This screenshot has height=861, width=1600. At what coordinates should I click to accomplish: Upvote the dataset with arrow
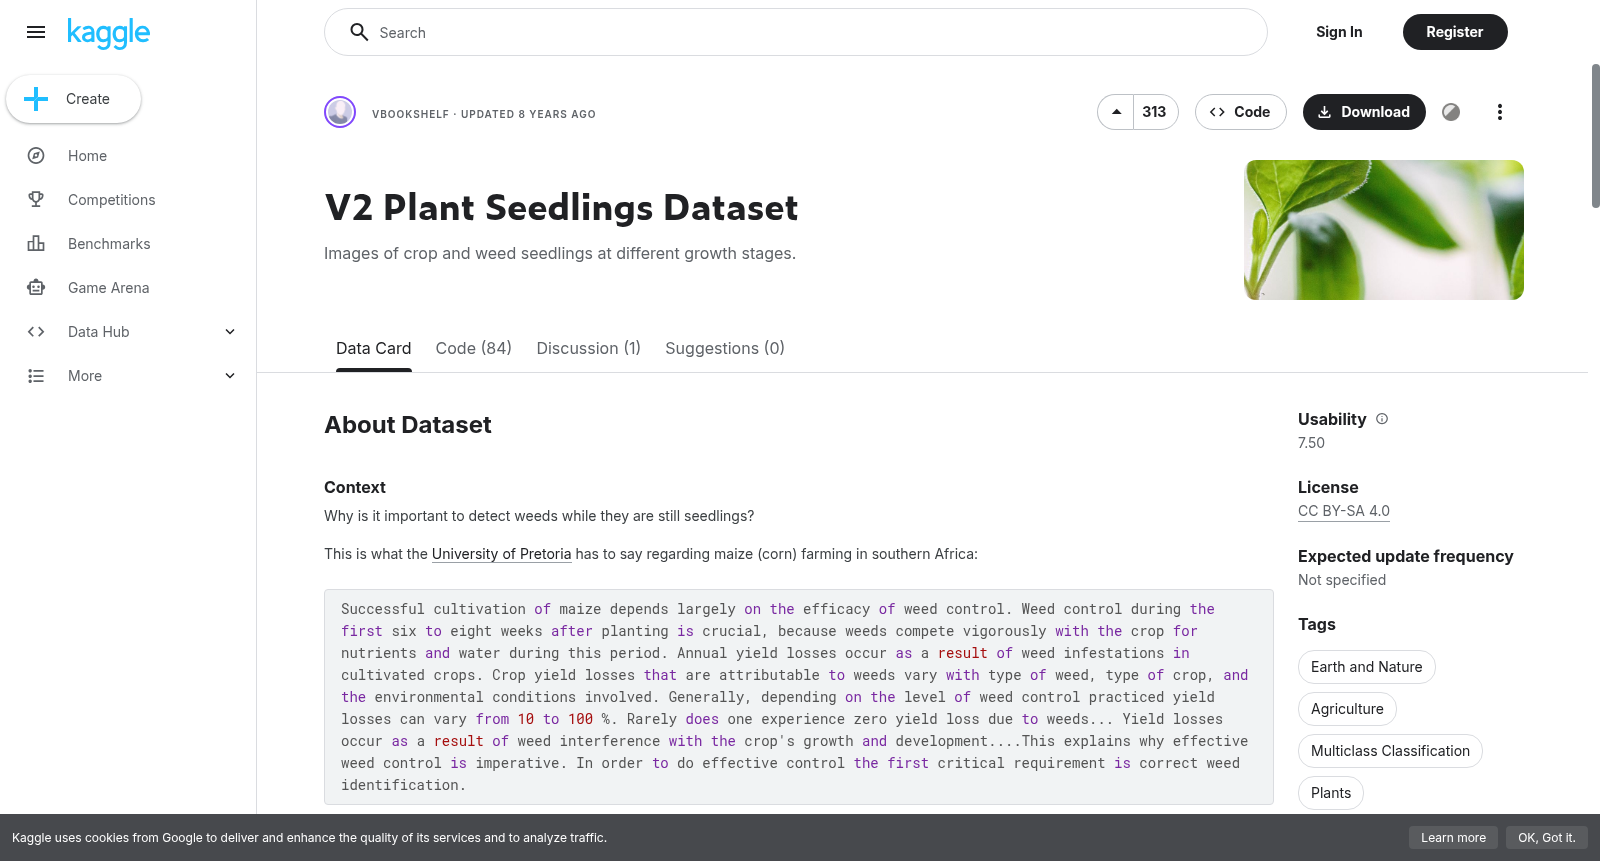coord(1116,112)
